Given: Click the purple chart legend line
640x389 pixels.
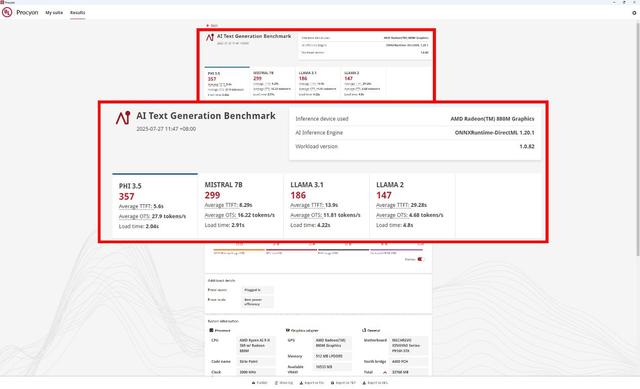Looking at the screenshot, I should (x=396, y=249).
